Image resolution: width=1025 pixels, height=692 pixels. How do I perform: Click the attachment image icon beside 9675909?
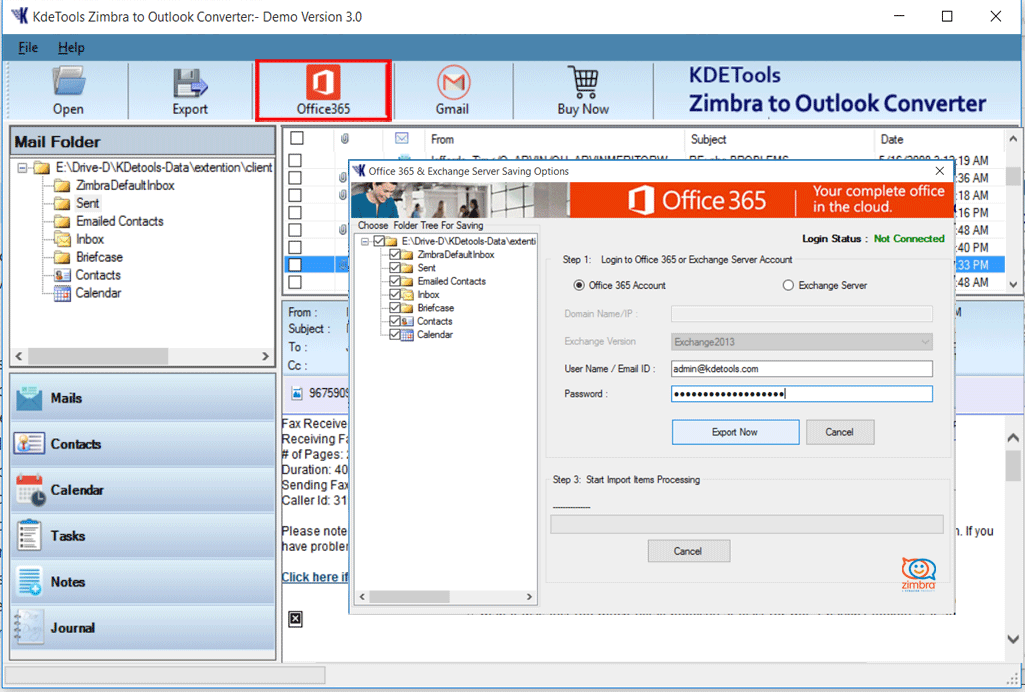coord(297,393)
